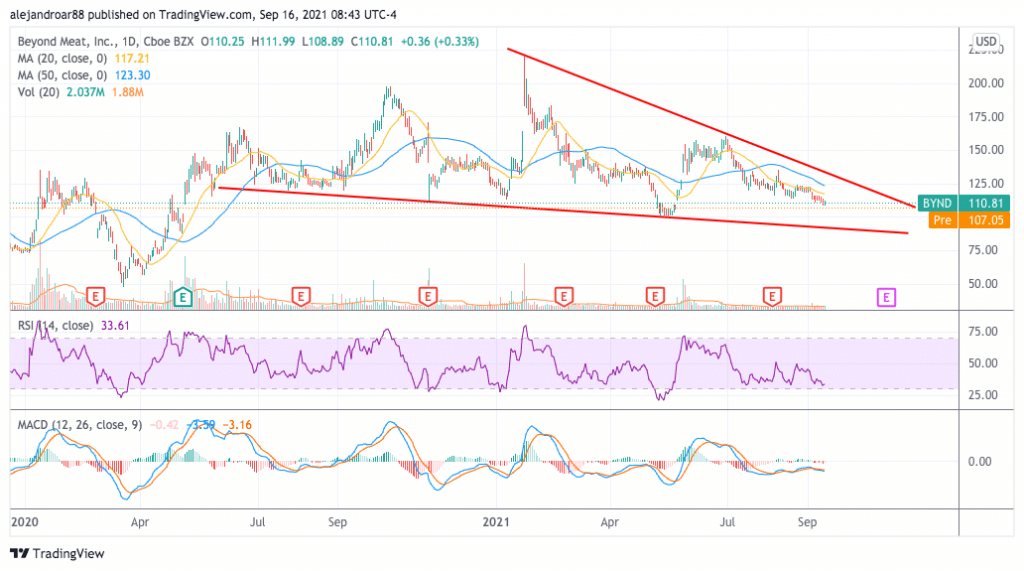The width and height of the screenshot is (1024, 571).
Task: Click the author name alejandroar88
Action: 48,14
